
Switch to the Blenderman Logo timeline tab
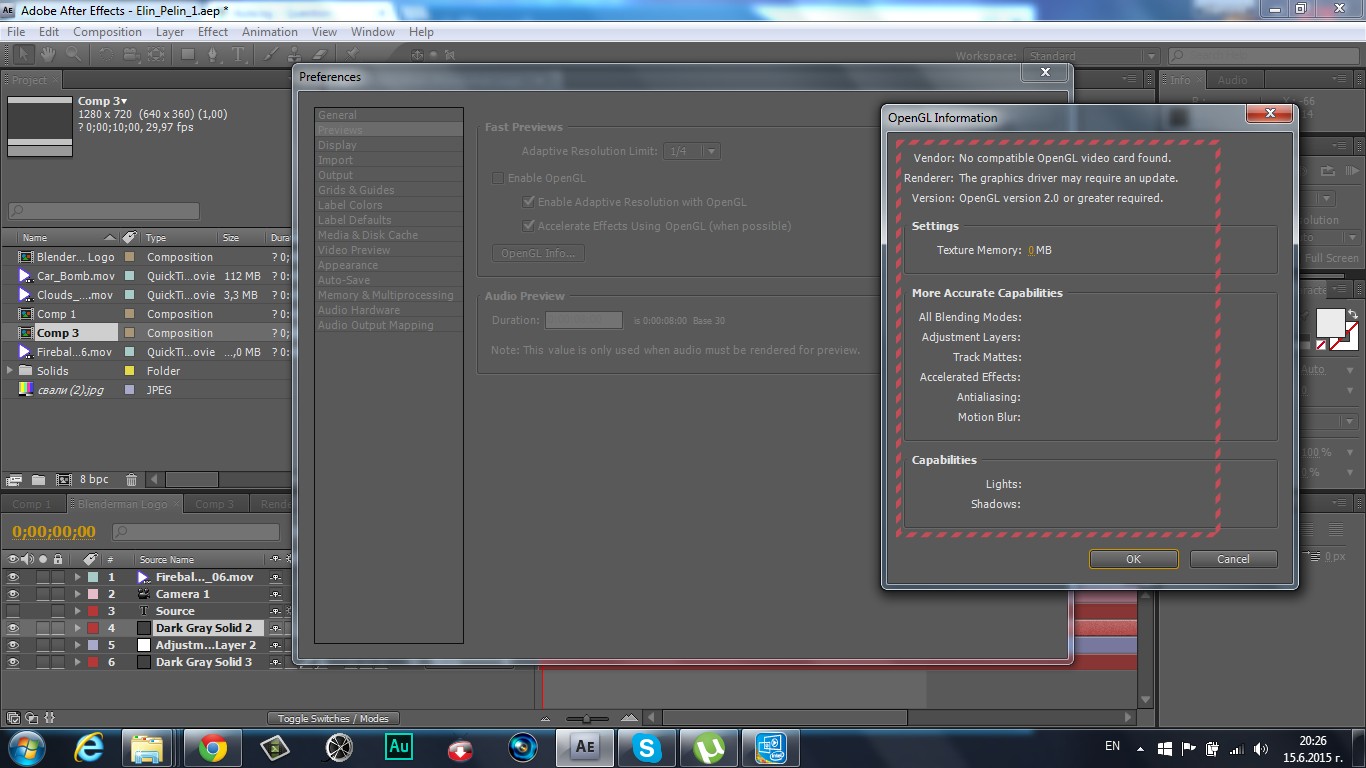pyautogui.click(x=123, y=504)
